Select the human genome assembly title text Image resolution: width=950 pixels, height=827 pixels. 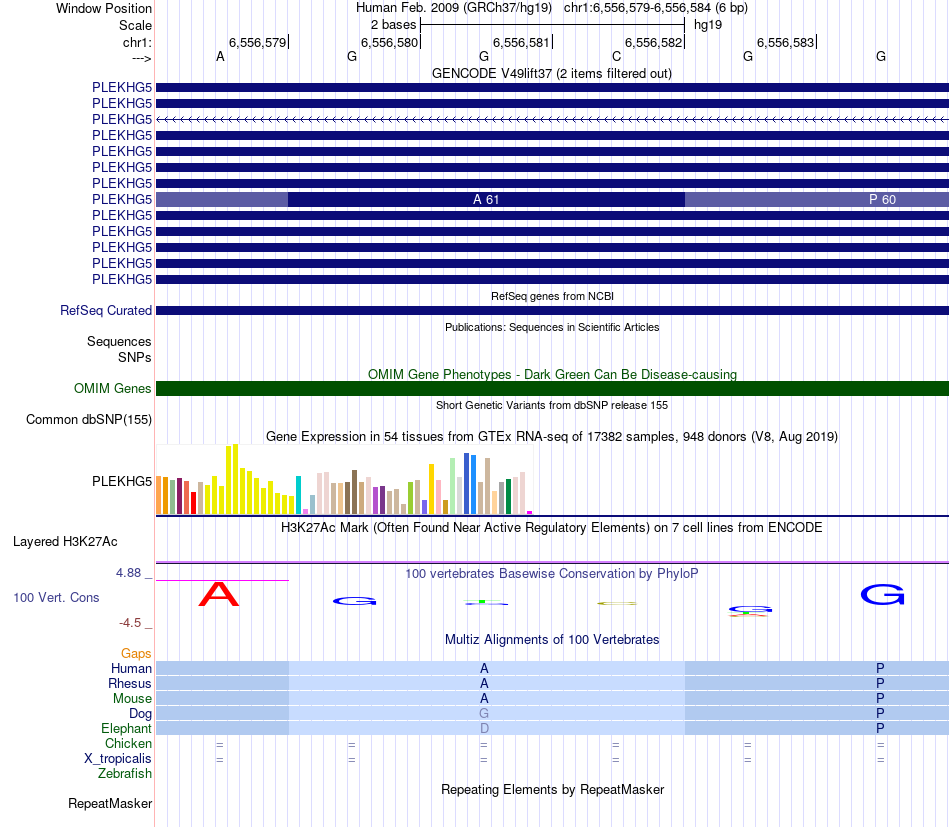point(454,8)
